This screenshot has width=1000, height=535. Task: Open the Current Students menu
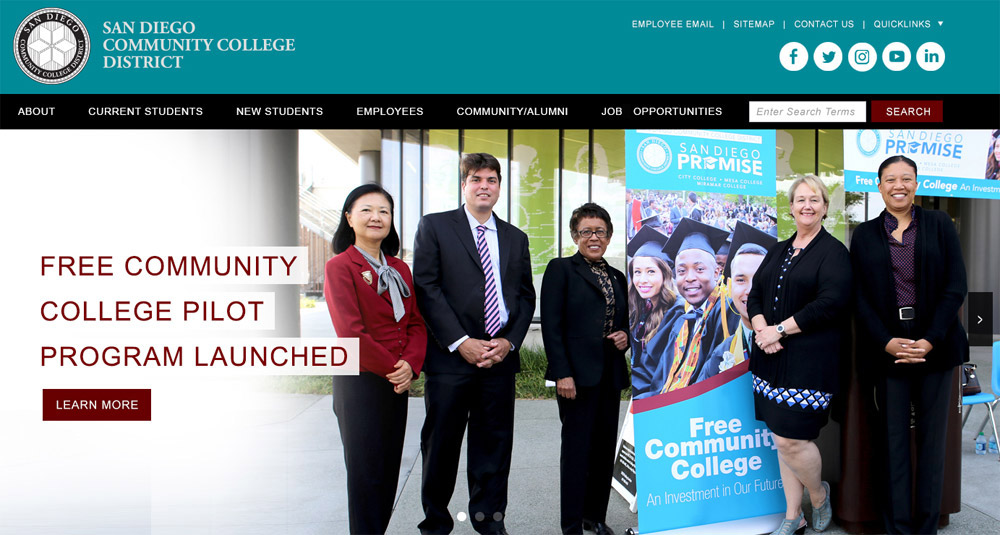point(145,112)
